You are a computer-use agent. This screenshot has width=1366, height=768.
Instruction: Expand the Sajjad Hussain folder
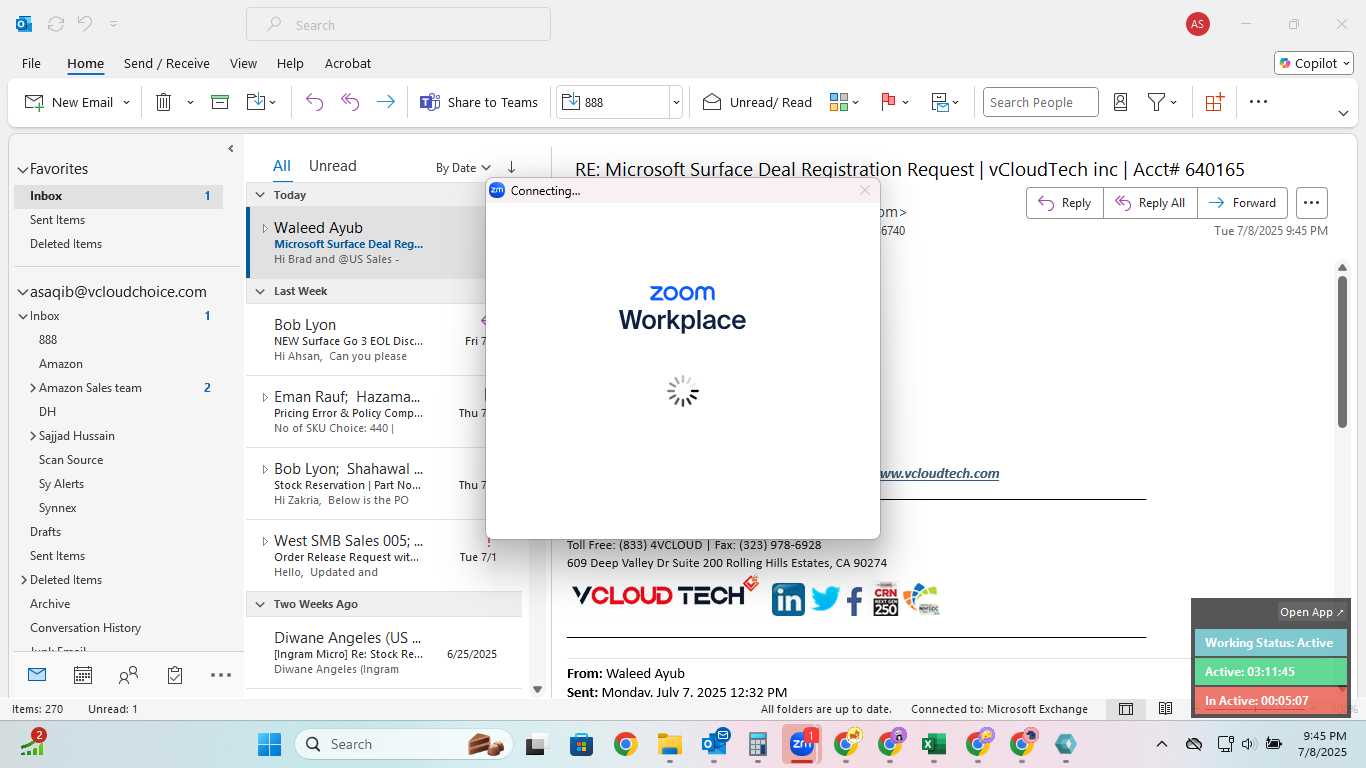[x=32, y=436]
